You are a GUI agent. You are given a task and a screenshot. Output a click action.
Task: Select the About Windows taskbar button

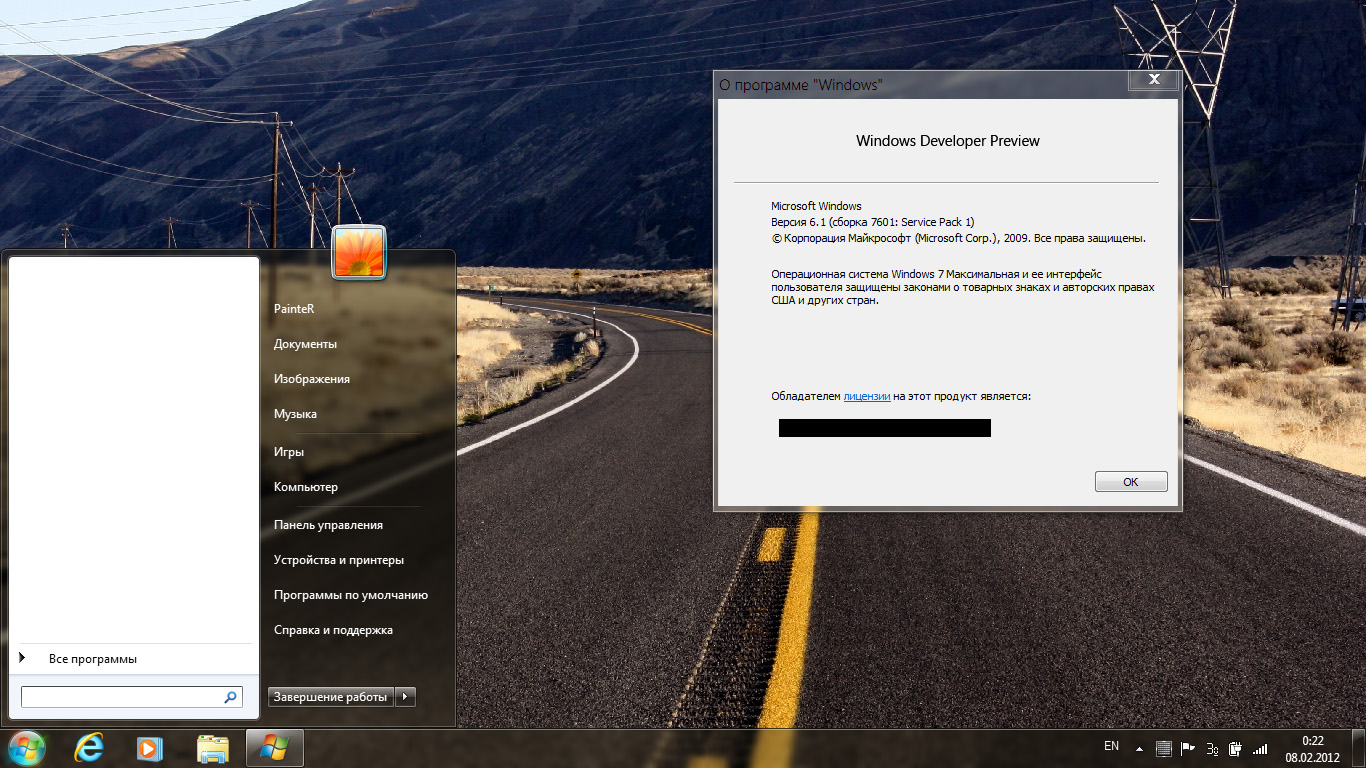click(274, 748)
